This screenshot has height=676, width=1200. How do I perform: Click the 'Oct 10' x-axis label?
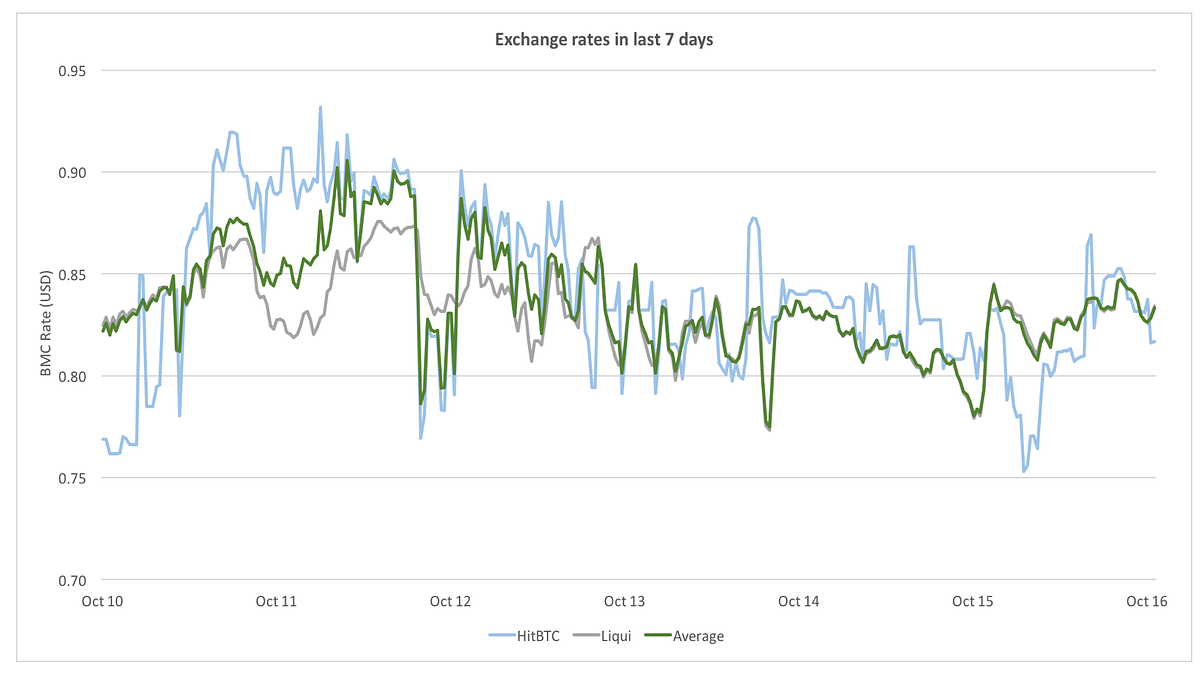(101, 602)
